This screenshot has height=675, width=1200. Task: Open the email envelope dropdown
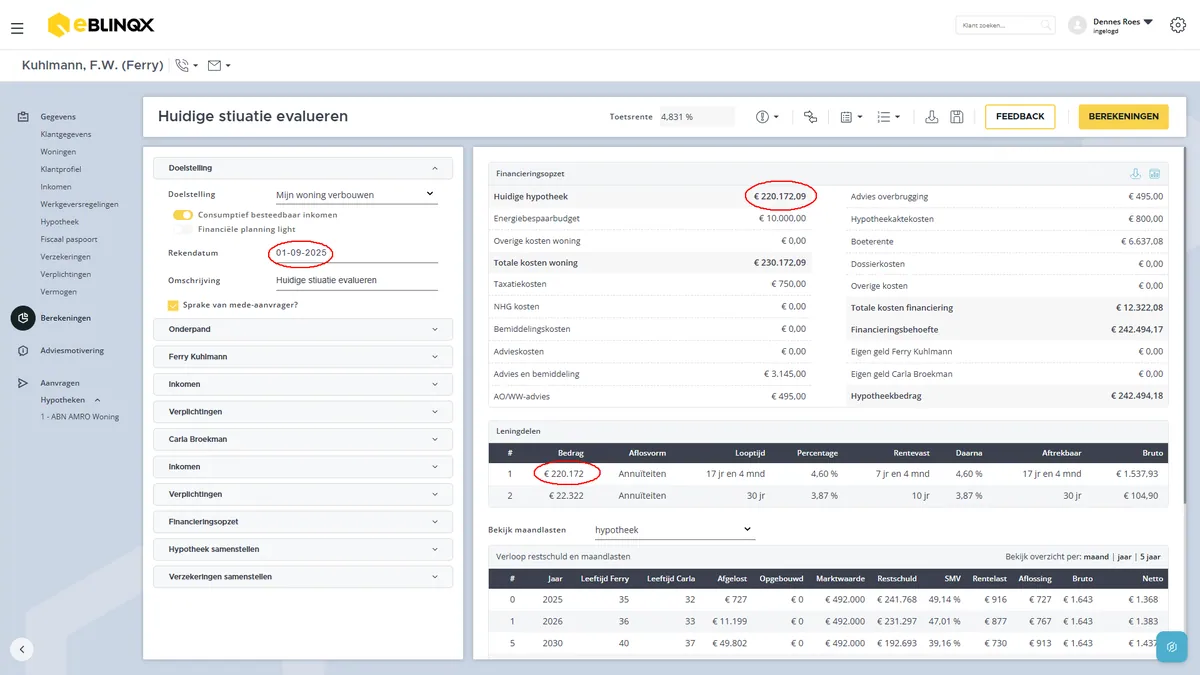(x=219, y=65)
